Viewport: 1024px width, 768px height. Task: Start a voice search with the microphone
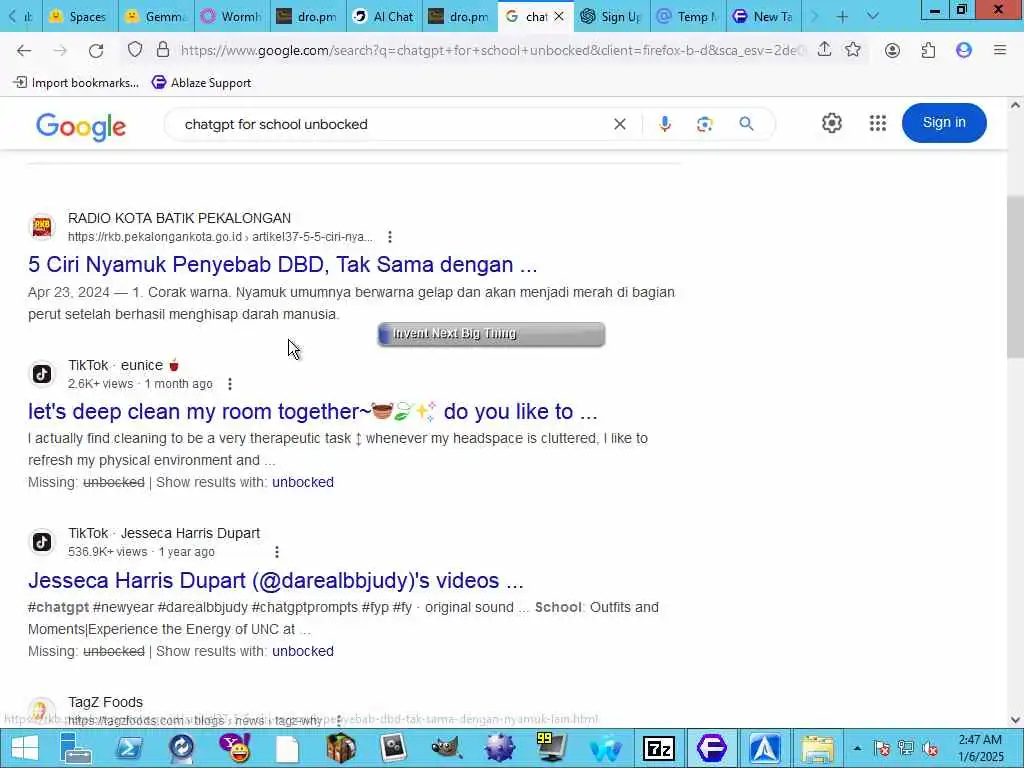click(665, 124)
